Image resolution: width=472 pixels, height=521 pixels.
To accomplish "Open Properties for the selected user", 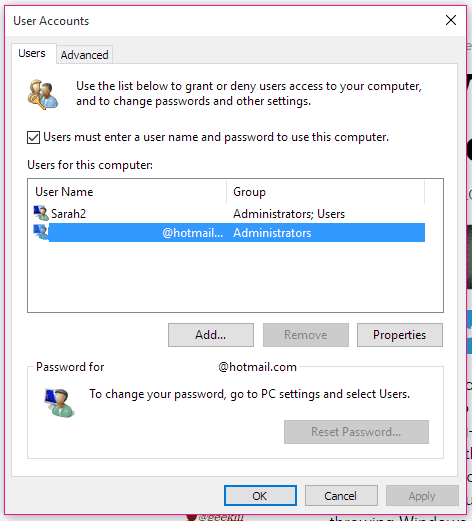I will point(400,335).
